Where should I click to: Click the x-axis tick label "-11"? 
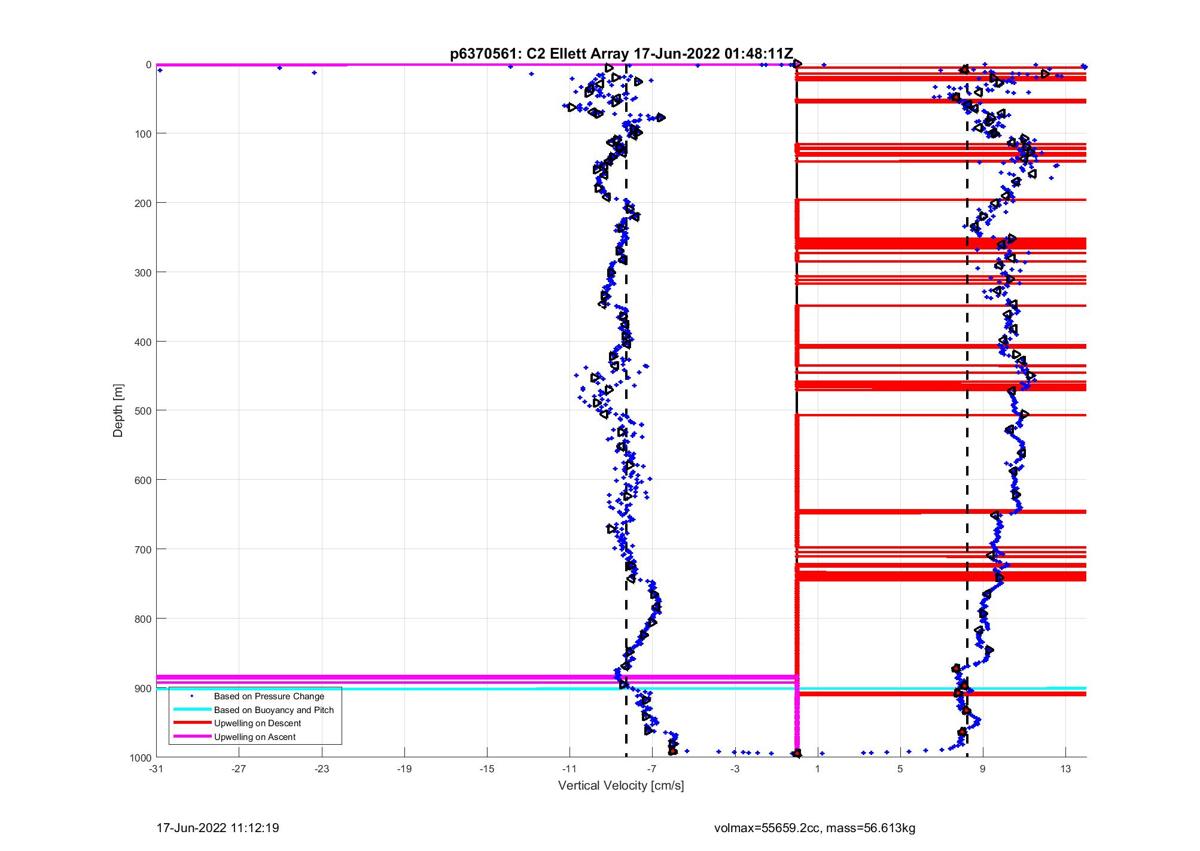pos(569,769)
